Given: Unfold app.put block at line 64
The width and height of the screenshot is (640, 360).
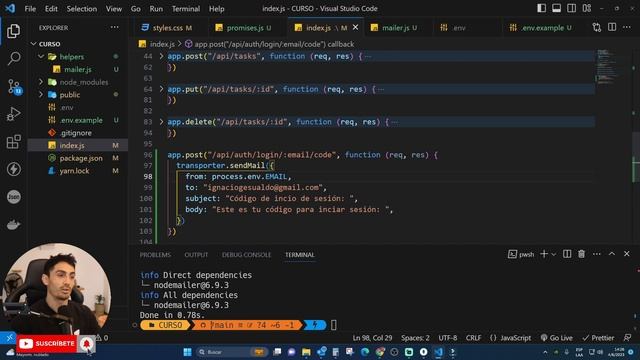Looking at the screenshot, I should tap(161, 89).
